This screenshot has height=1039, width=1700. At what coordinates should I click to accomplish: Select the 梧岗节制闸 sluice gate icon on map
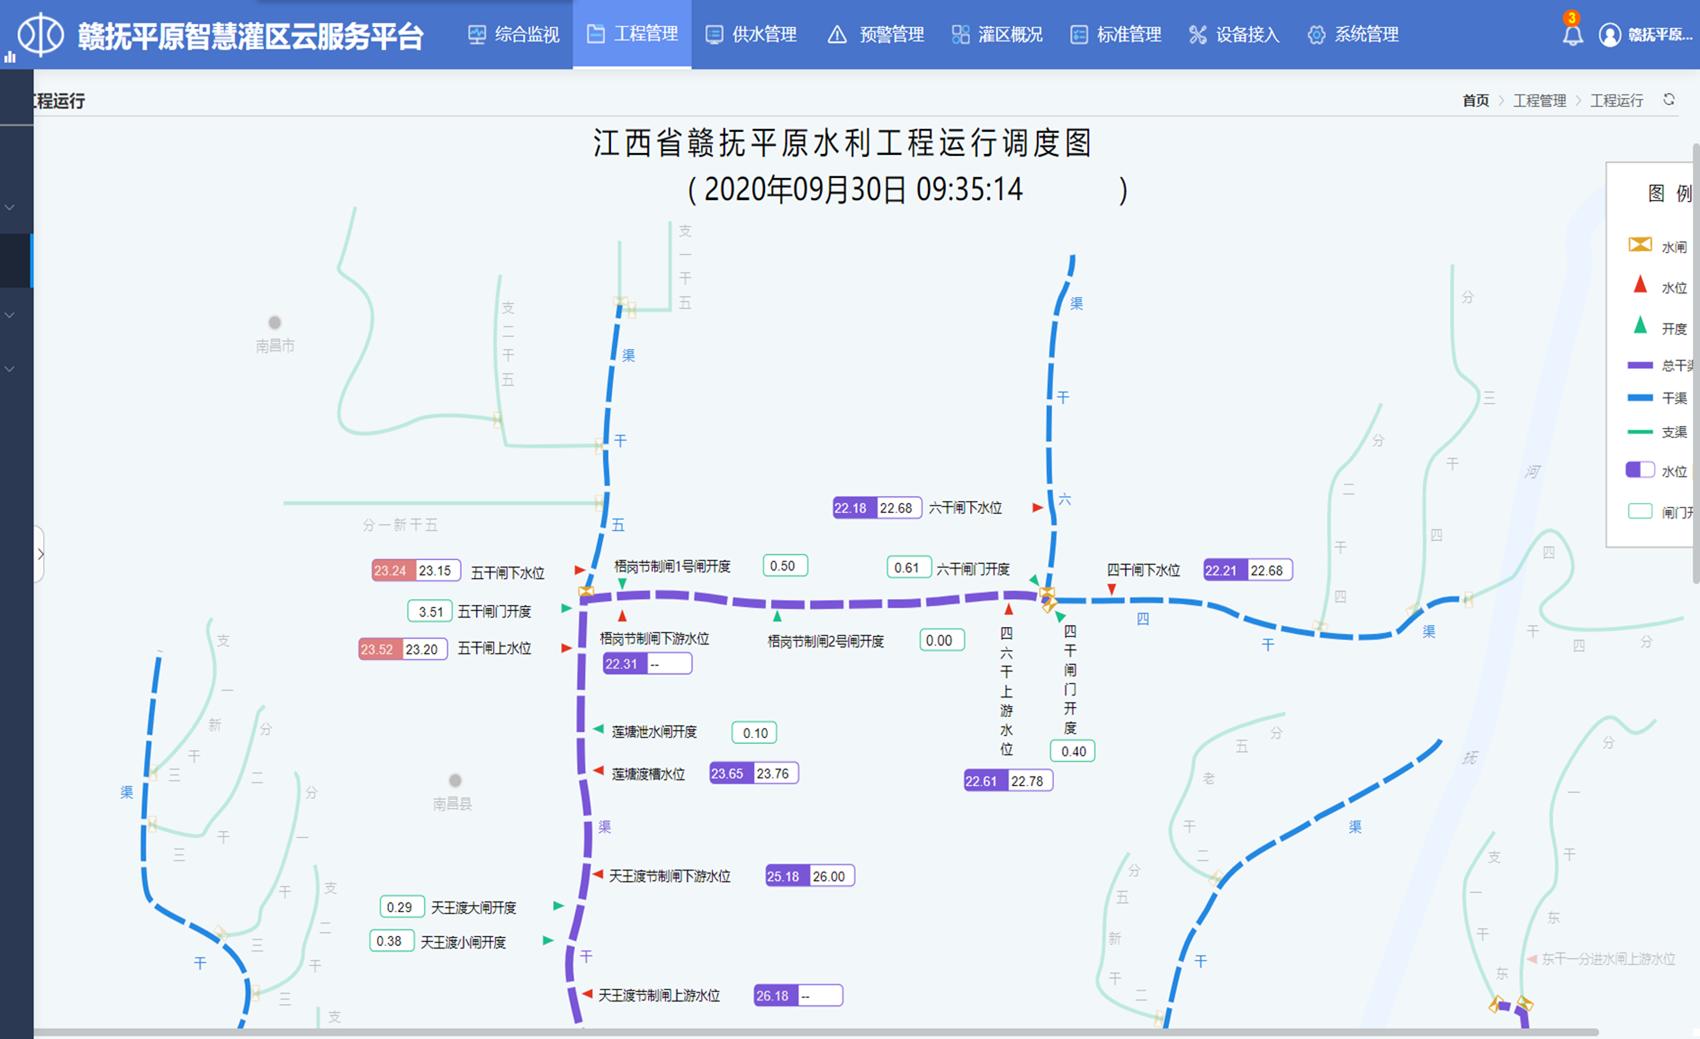tap(585, 589)
